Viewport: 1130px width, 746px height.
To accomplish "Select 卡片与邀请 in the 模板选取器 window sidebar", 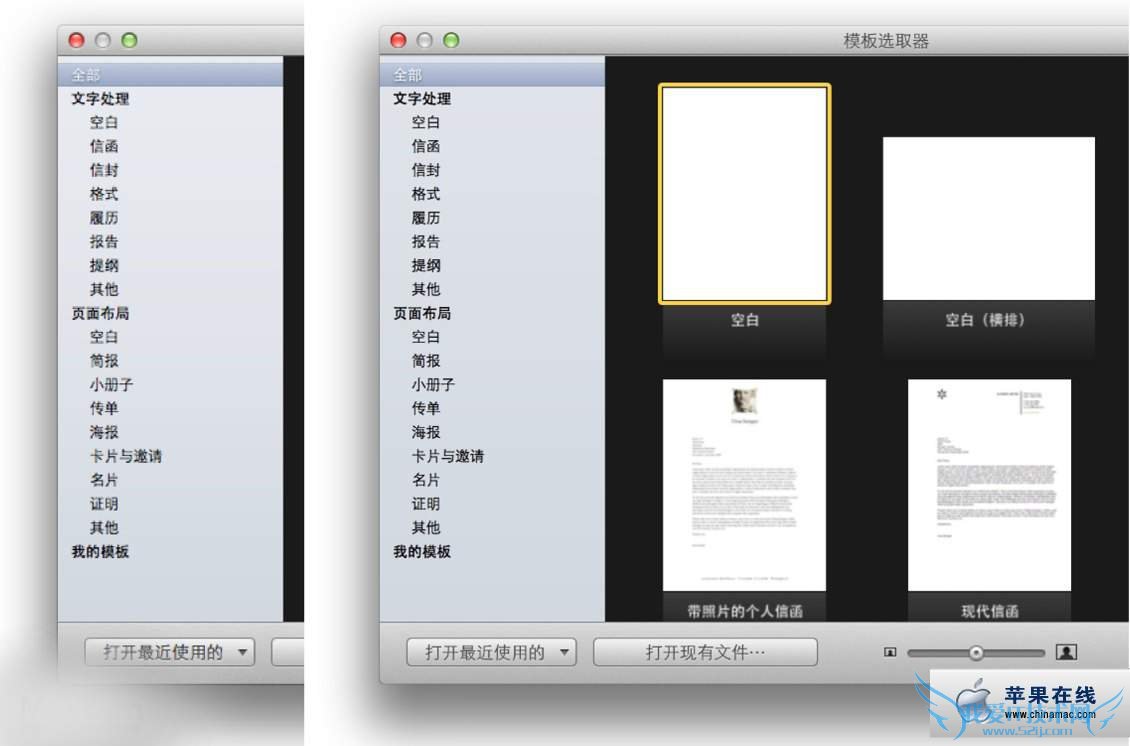I will coord(447,457).
